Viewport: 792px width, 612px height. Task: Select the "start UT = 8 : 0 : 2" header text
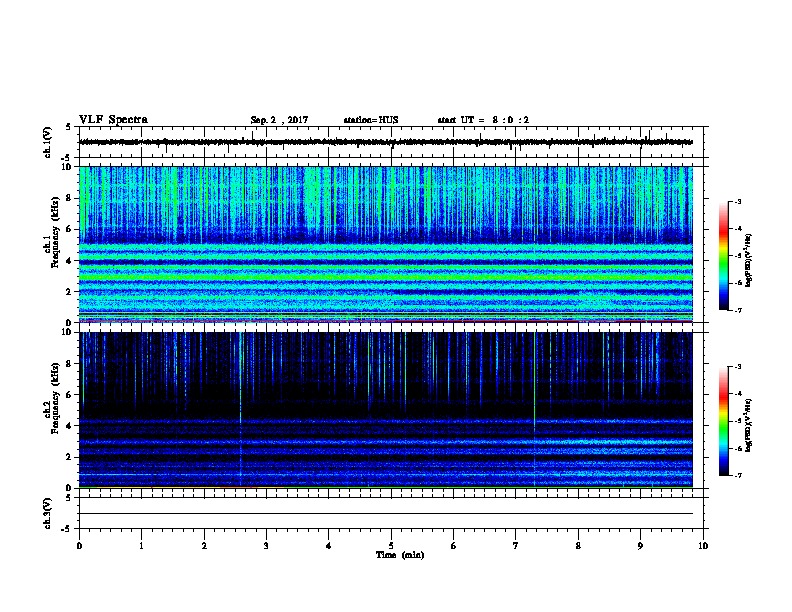pyautogui.click(x=483, y=120)
